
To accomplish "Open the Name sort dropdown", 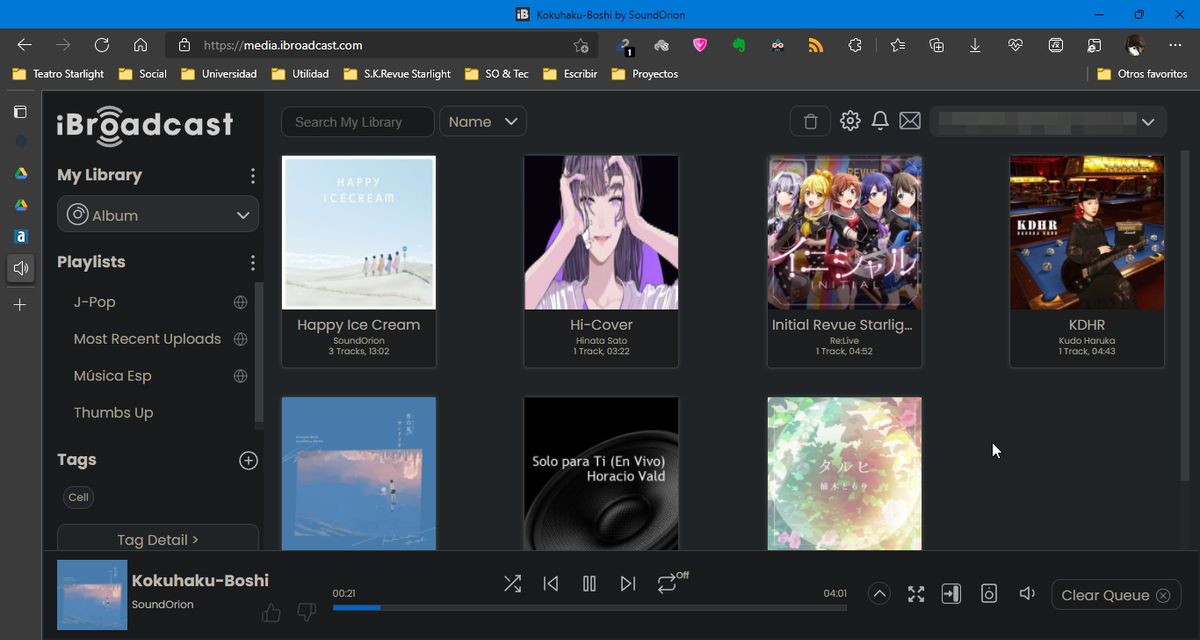I will [483, 121].
